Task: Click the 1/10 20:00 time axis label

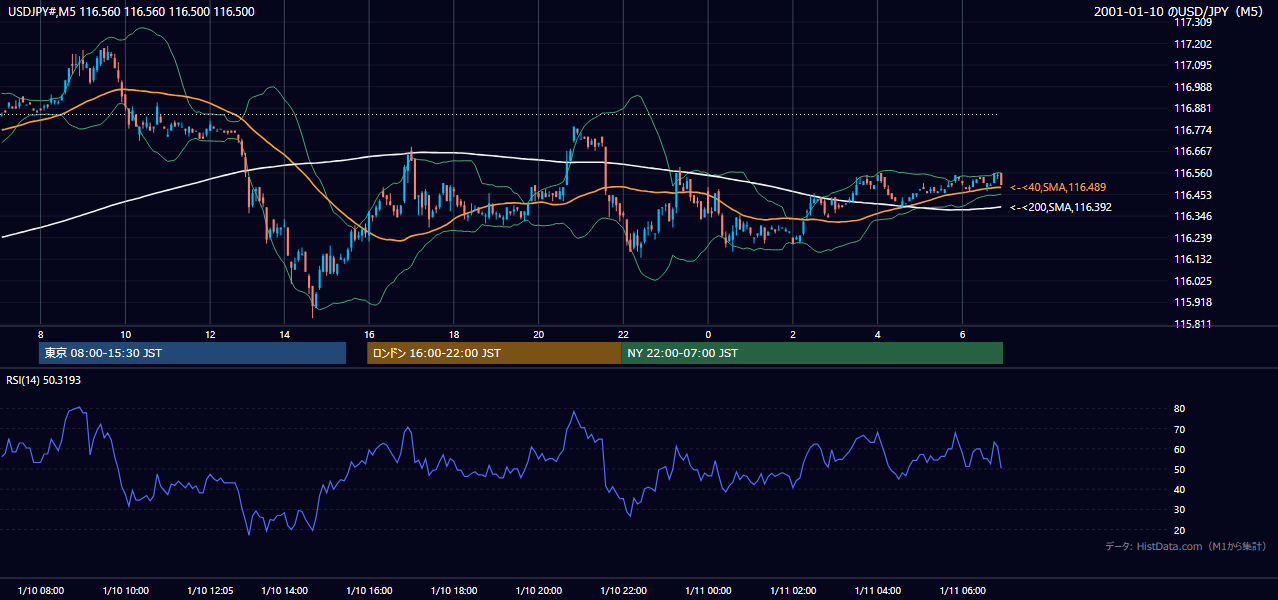Action: [x=539, y=590]
